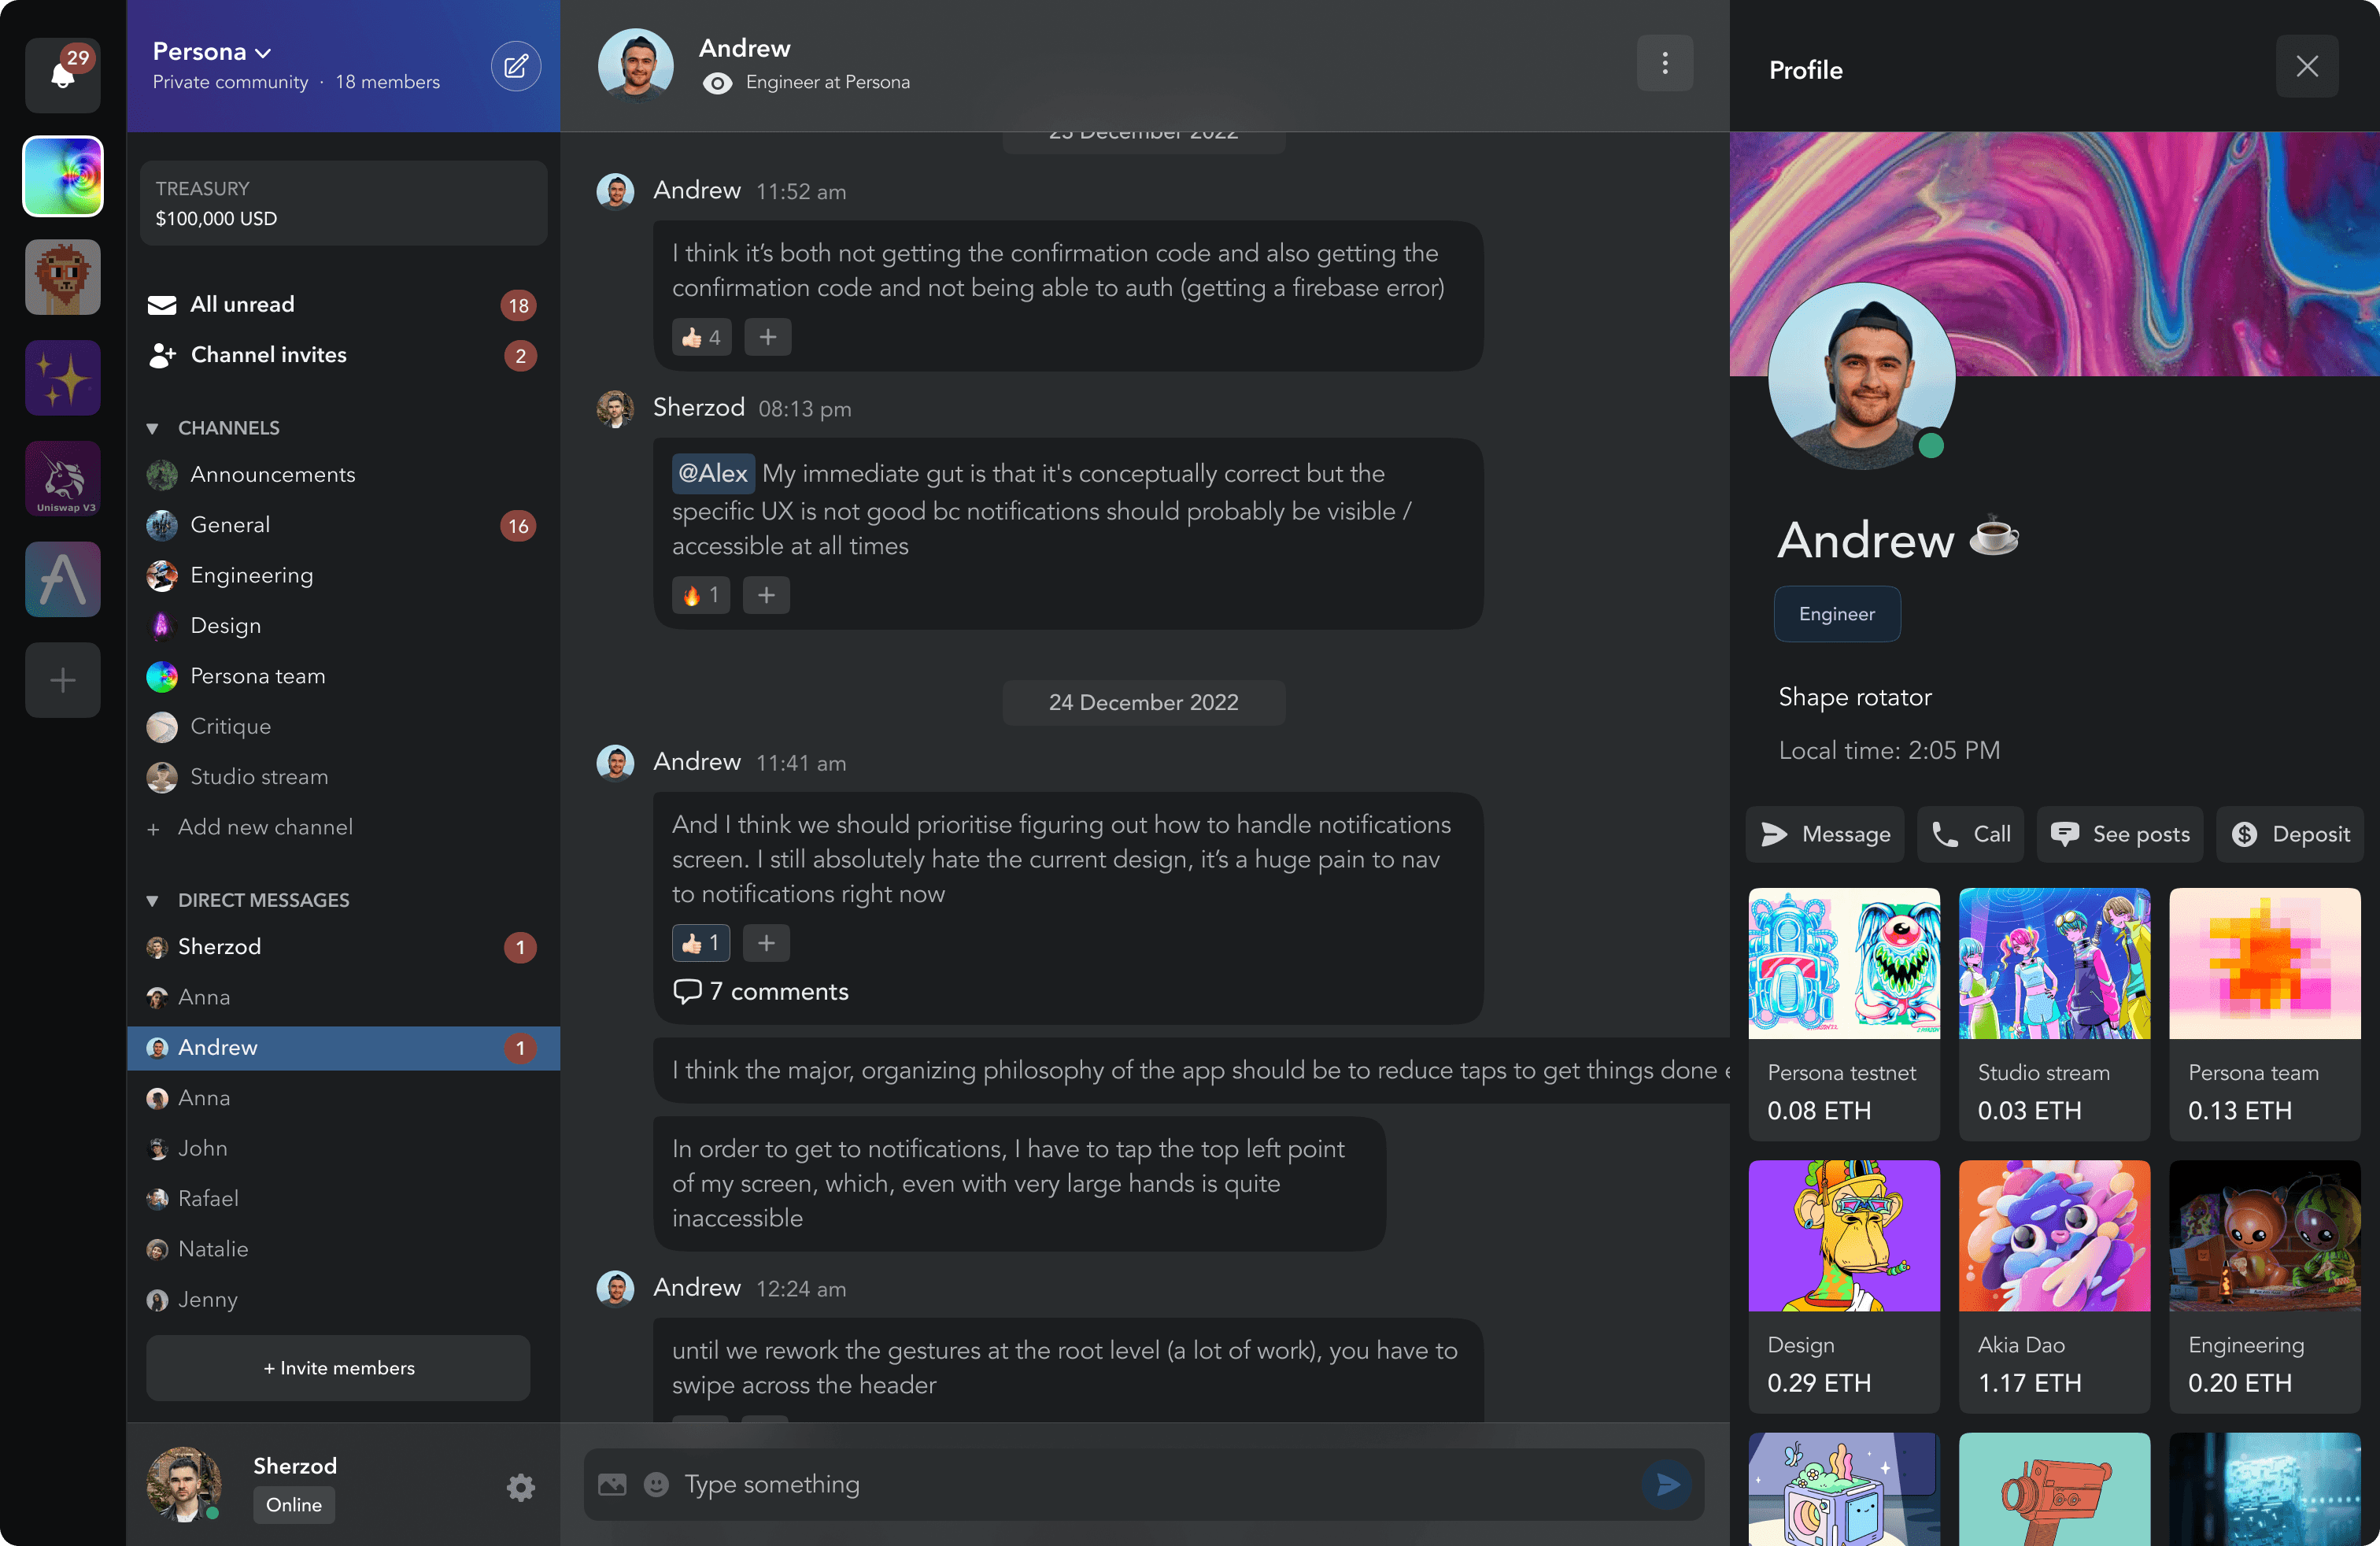Viewport: 2380px width, 1546px height.
Task: Click the image attachment icon in composer
Action: (612, 1485)
